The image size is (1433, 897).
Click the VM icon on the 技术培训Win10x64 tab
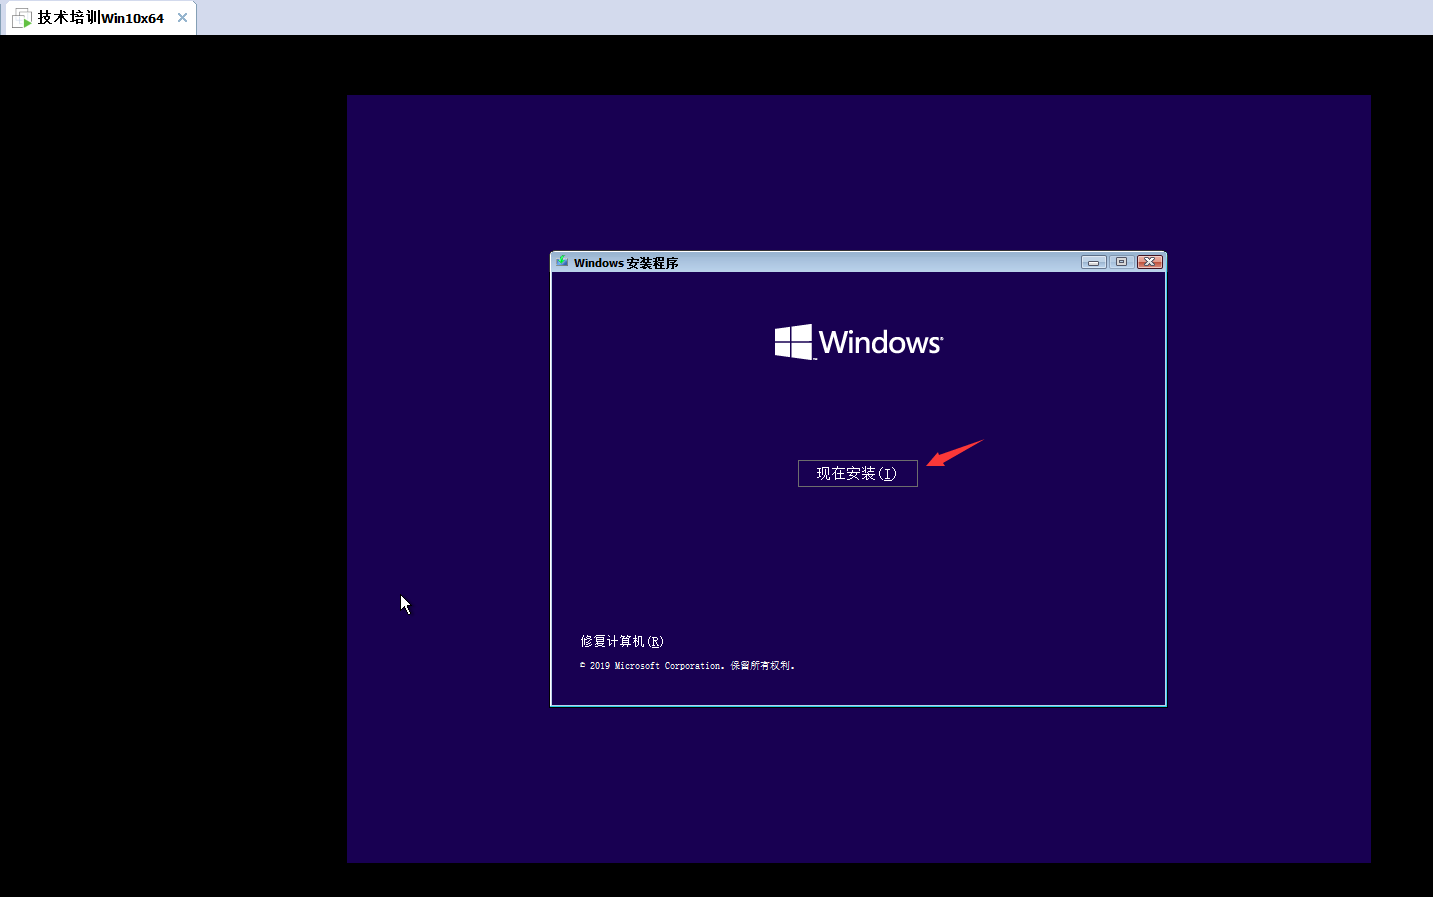tap(22, 18)
